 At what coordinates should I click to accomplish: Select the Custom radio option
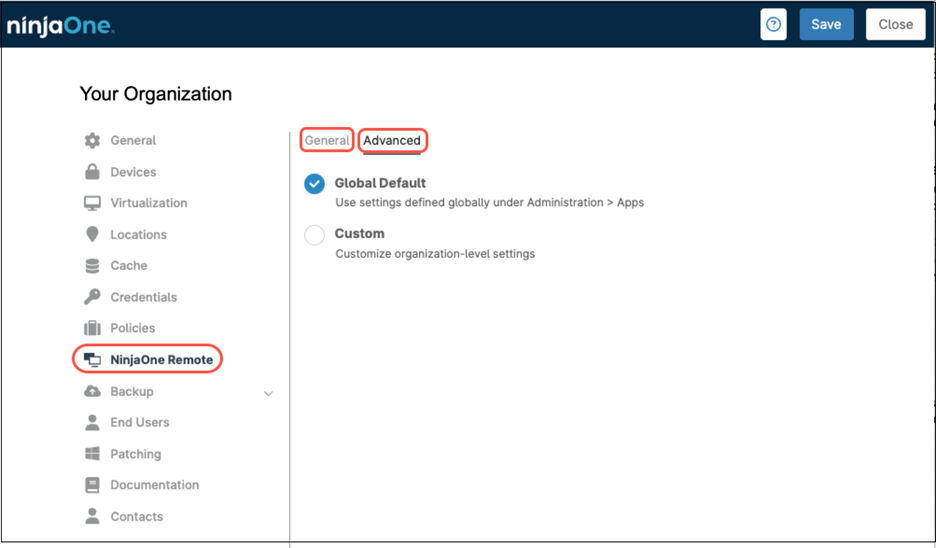pos(315,235)
